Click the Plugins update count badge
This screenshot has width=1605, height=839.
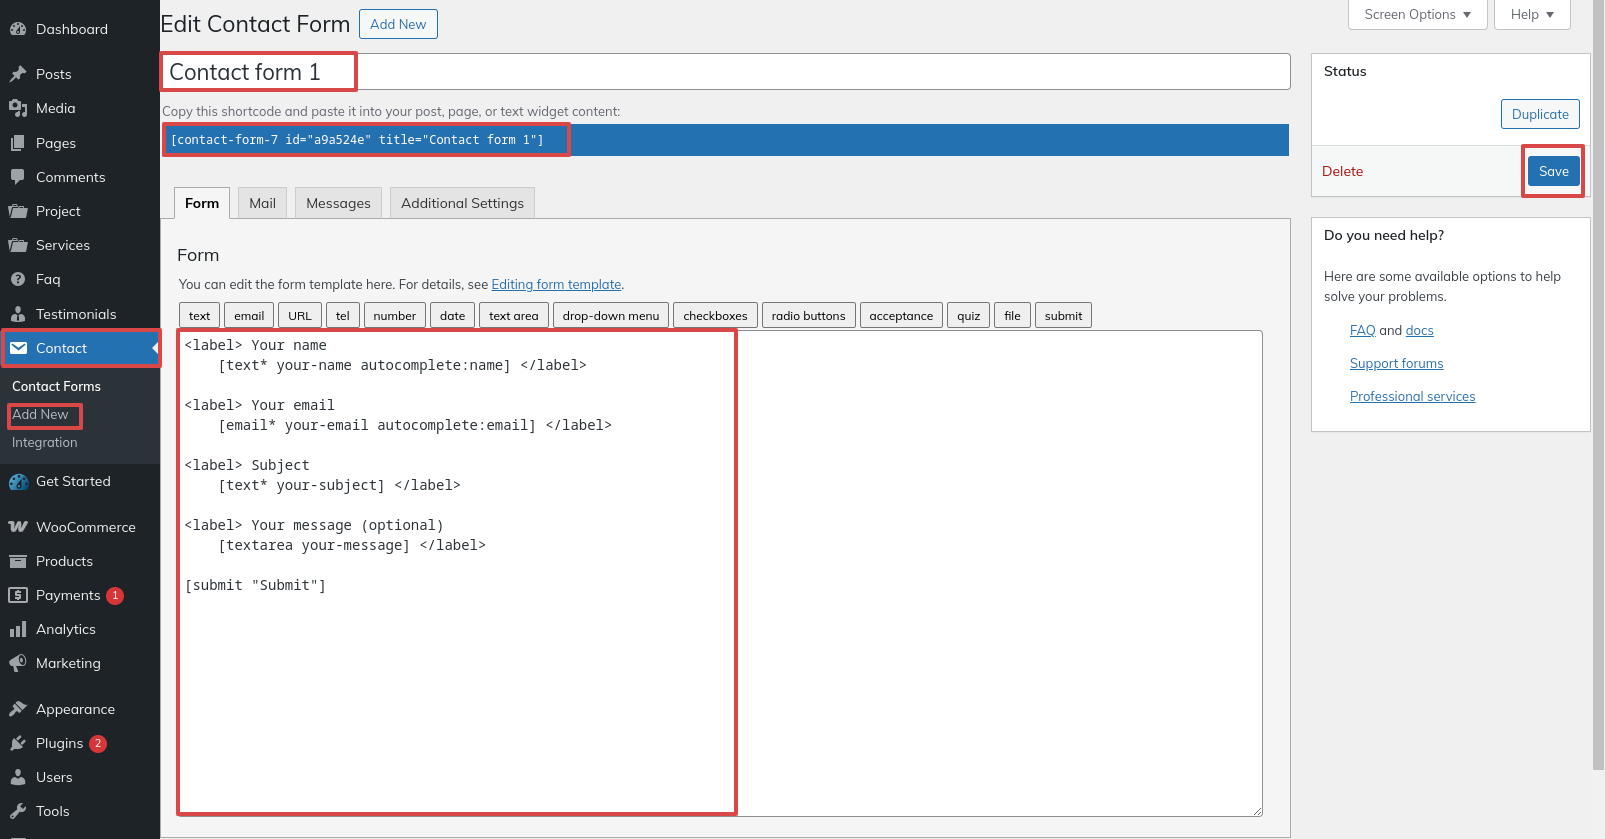click(x=98, y=744)
